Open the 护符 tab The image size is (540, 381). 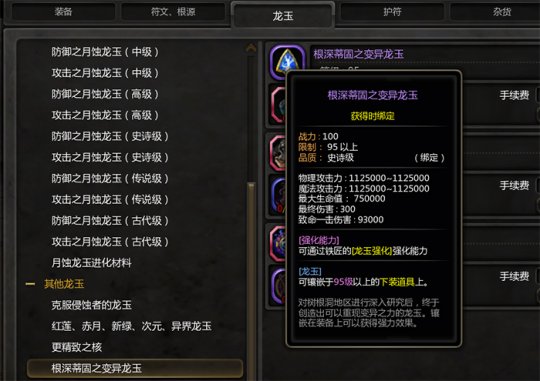pyautogui.click(x=392, y=12)
